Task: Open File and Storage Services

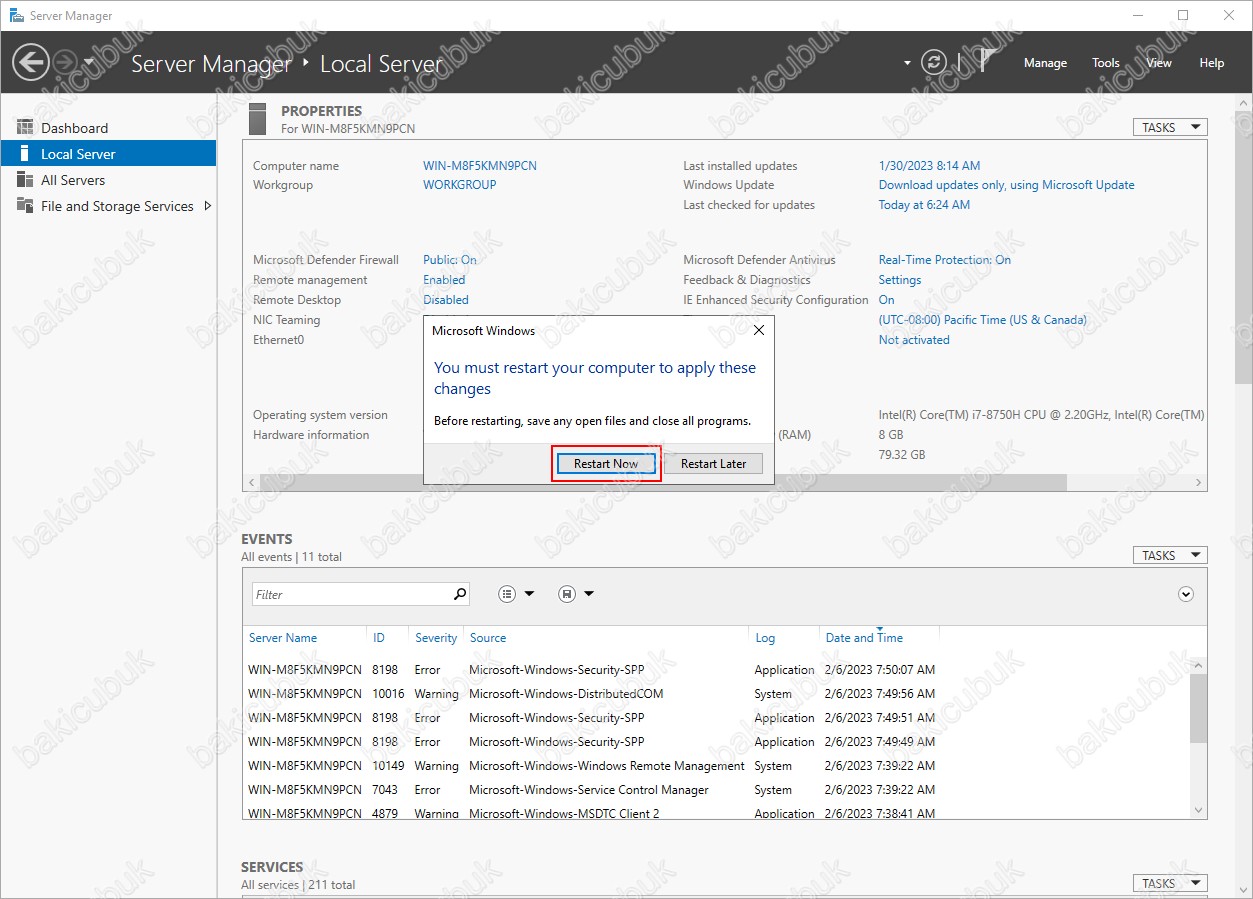Action: [117, 206]
